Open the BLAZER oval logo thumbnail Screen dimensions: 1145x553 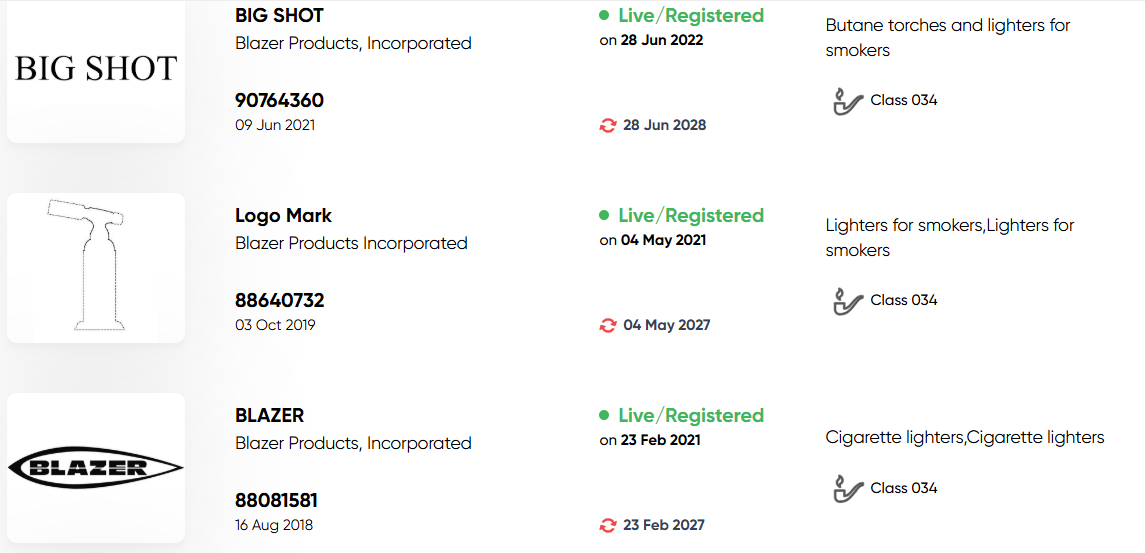[x=96, y=468]
